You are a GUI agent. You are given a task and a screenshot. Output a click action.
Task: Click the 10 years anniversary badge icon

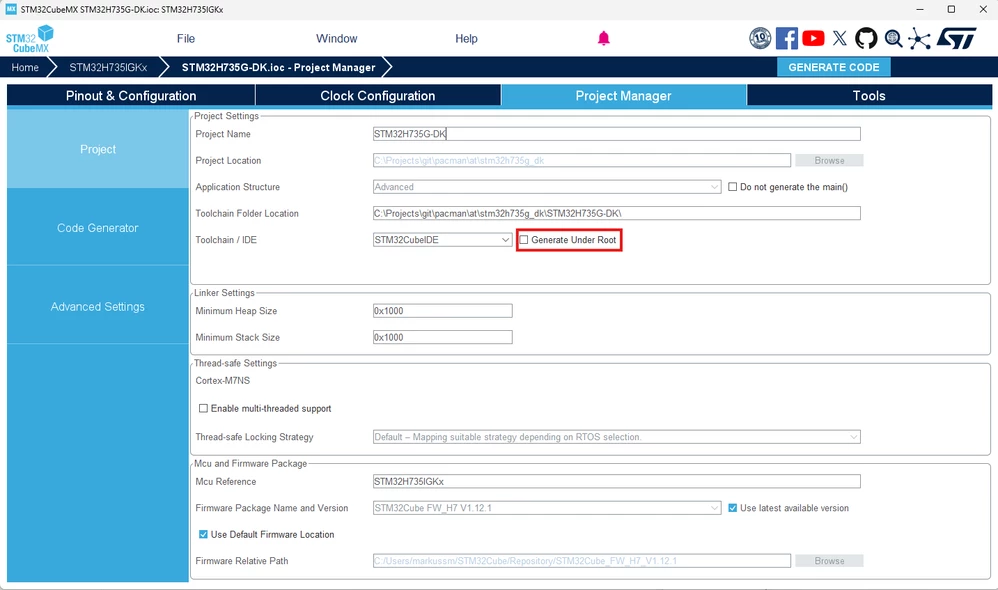[x=760, y=38]
